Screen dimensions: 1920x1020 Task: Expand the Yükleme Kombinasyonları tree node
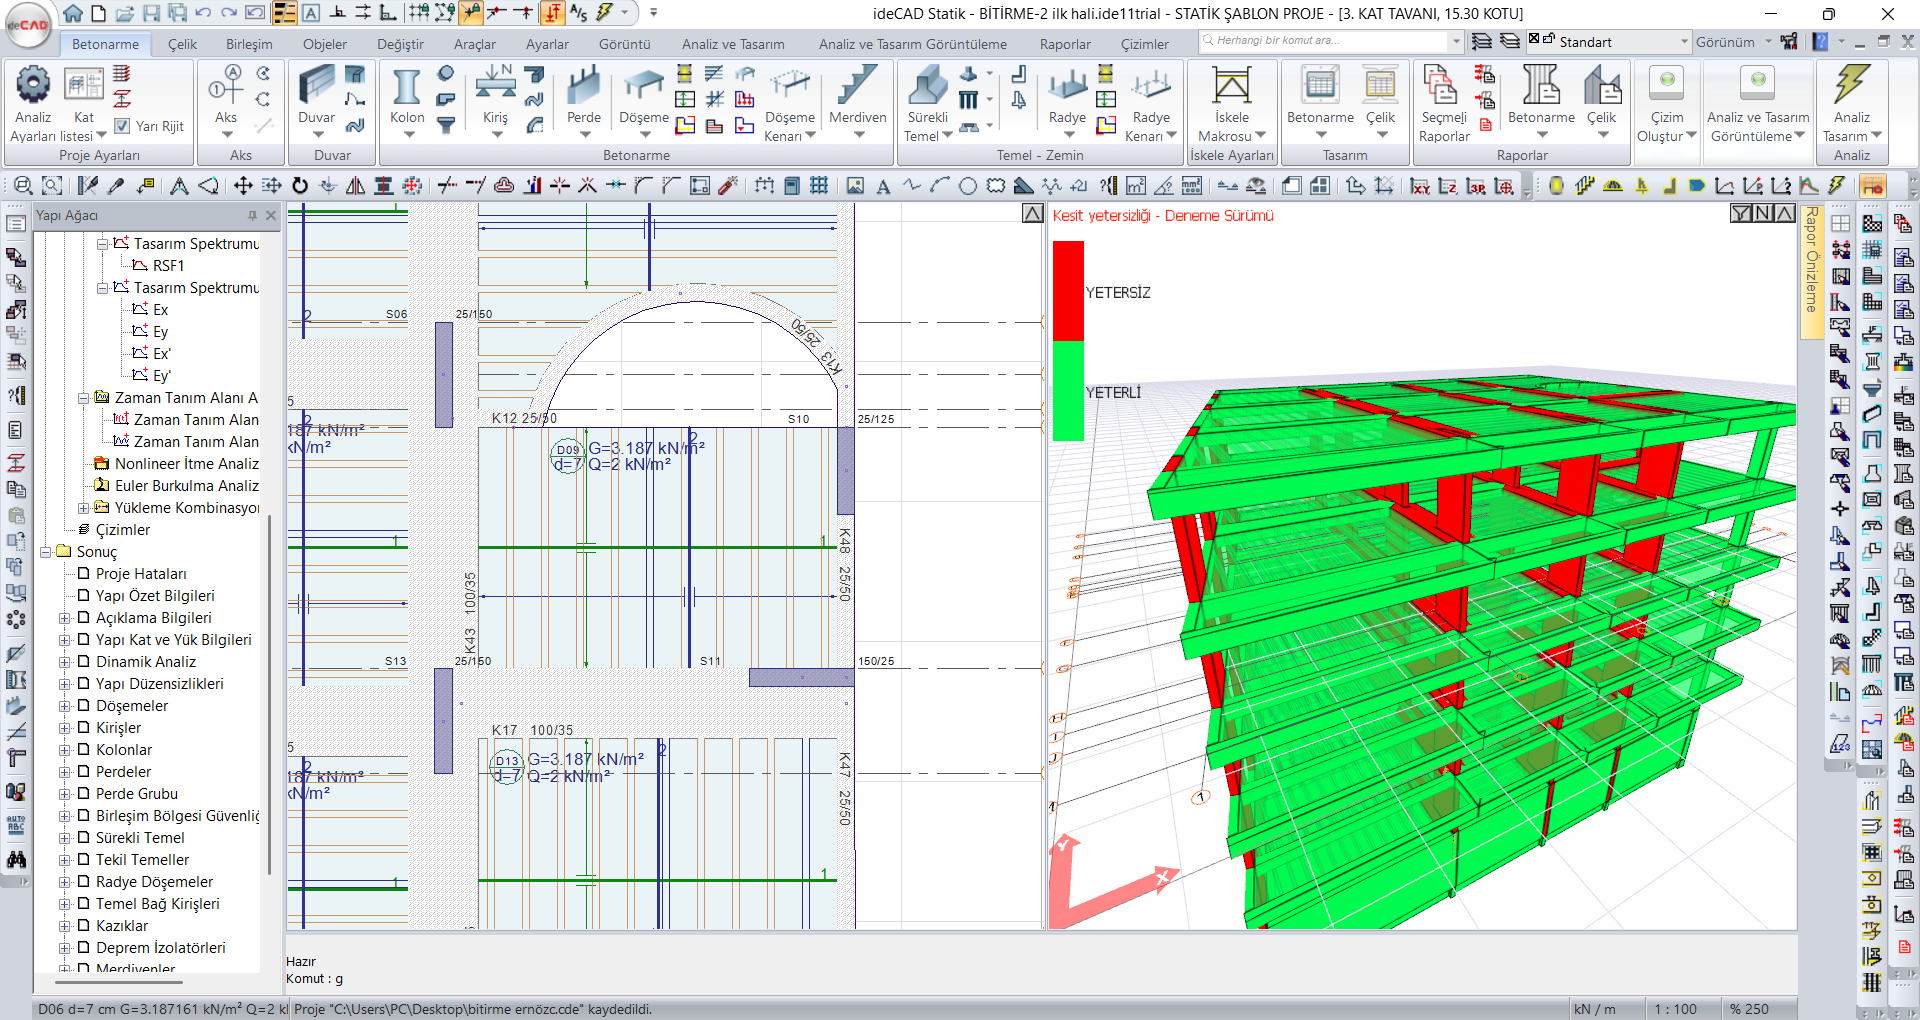84,508
